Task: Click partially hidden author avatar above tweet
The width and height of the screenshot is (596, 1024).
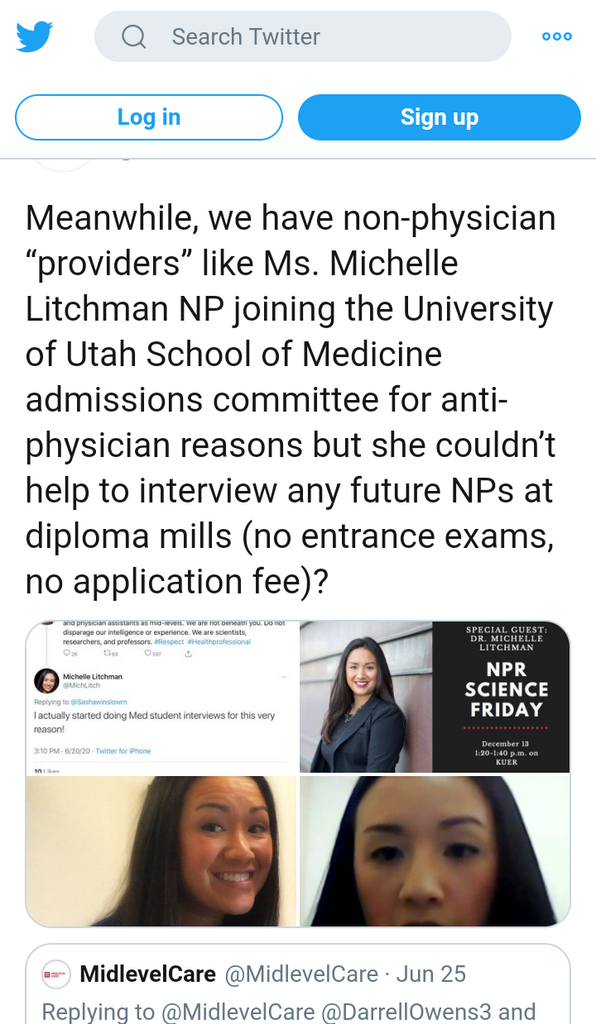Action: (62, 165)
